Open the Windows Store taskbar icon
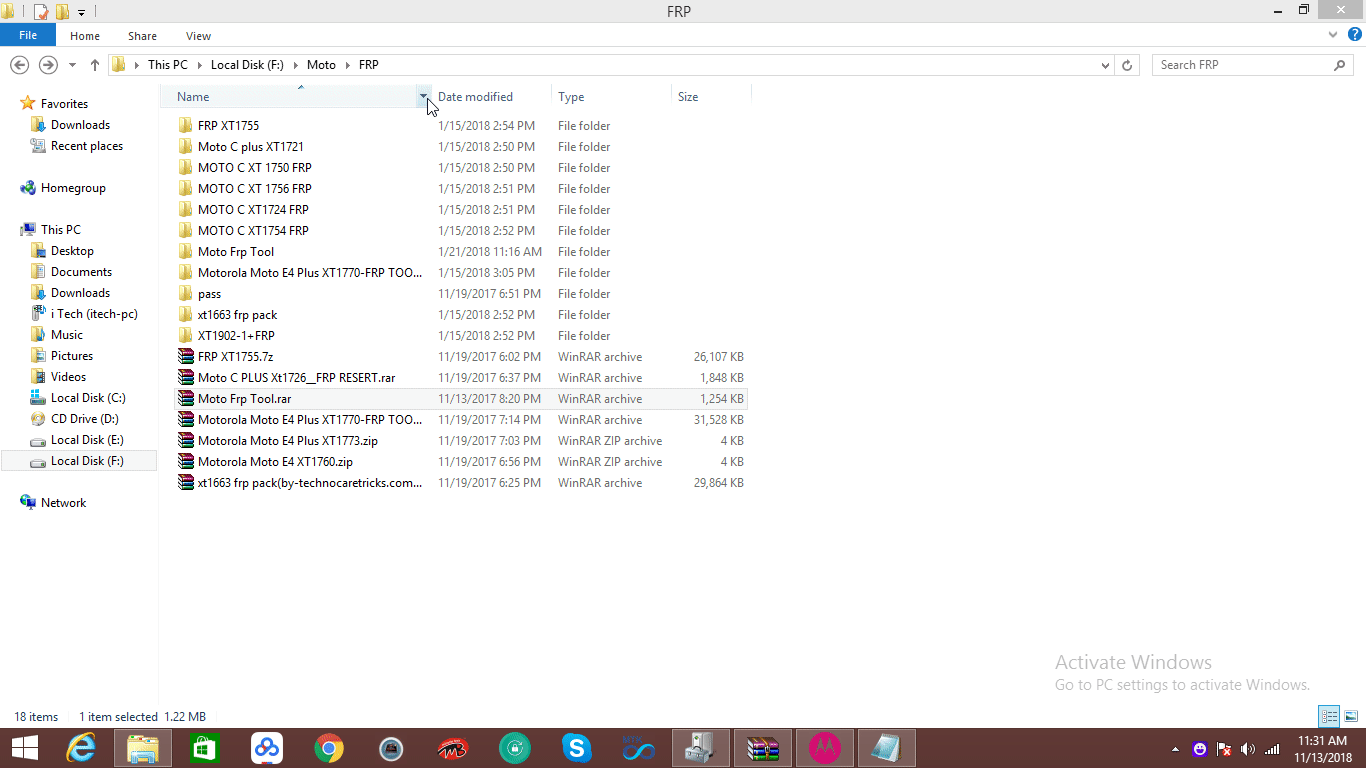 tap(205, 748)
